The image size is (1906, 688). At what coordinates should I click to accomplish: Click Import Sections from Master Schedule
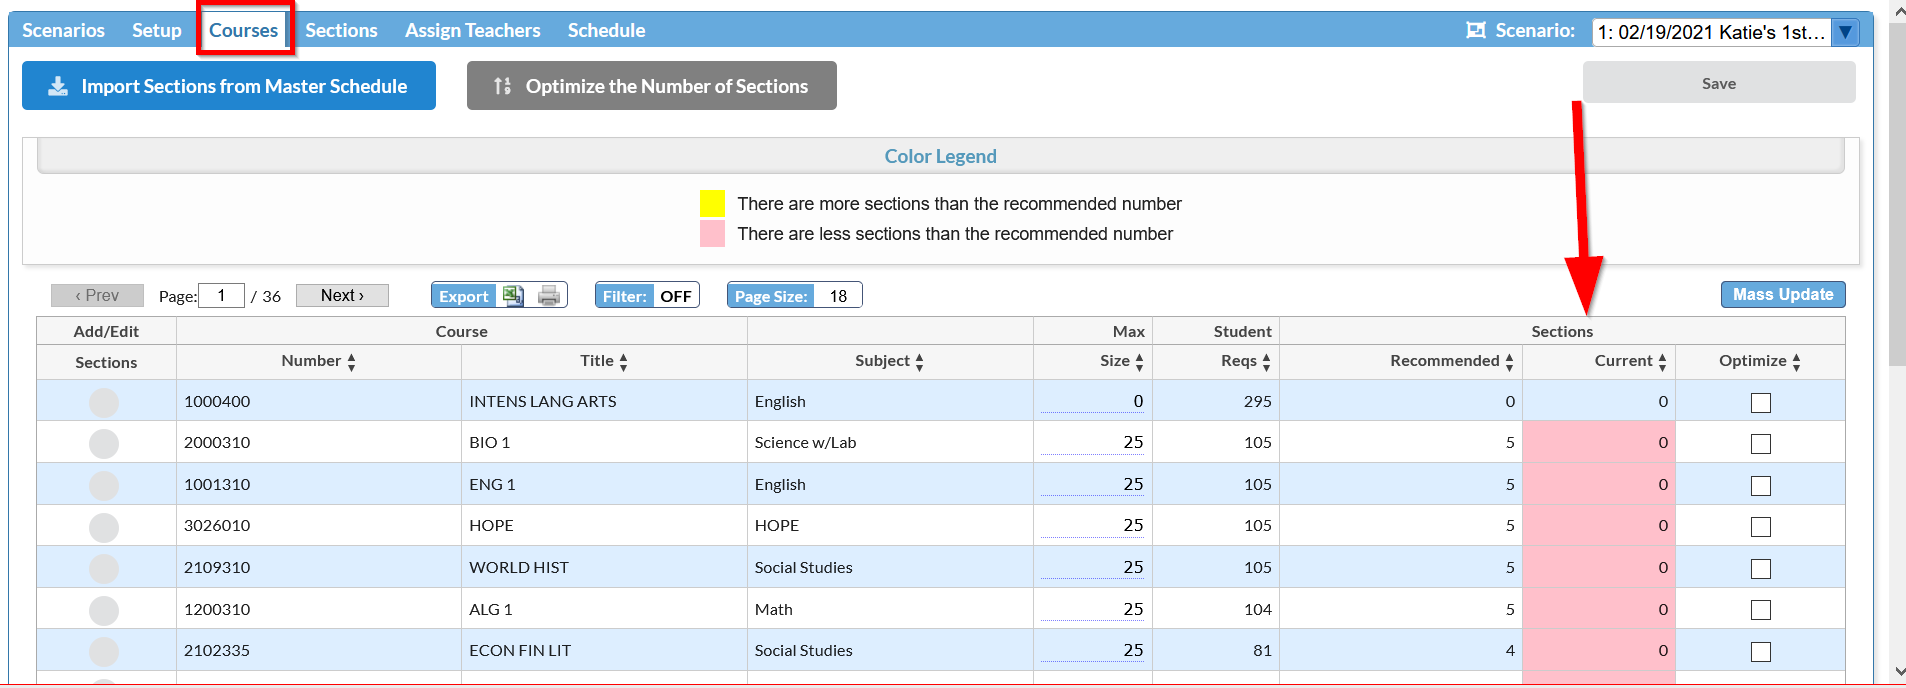point(229,86)
